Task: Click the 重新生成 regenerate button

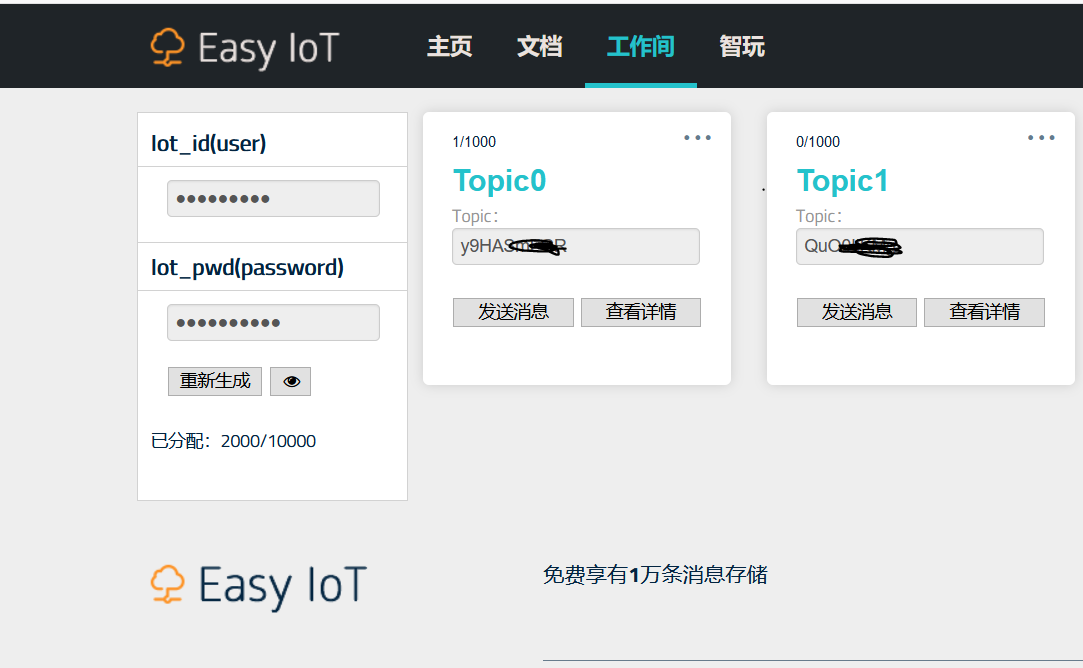Action: click(215, 381)
